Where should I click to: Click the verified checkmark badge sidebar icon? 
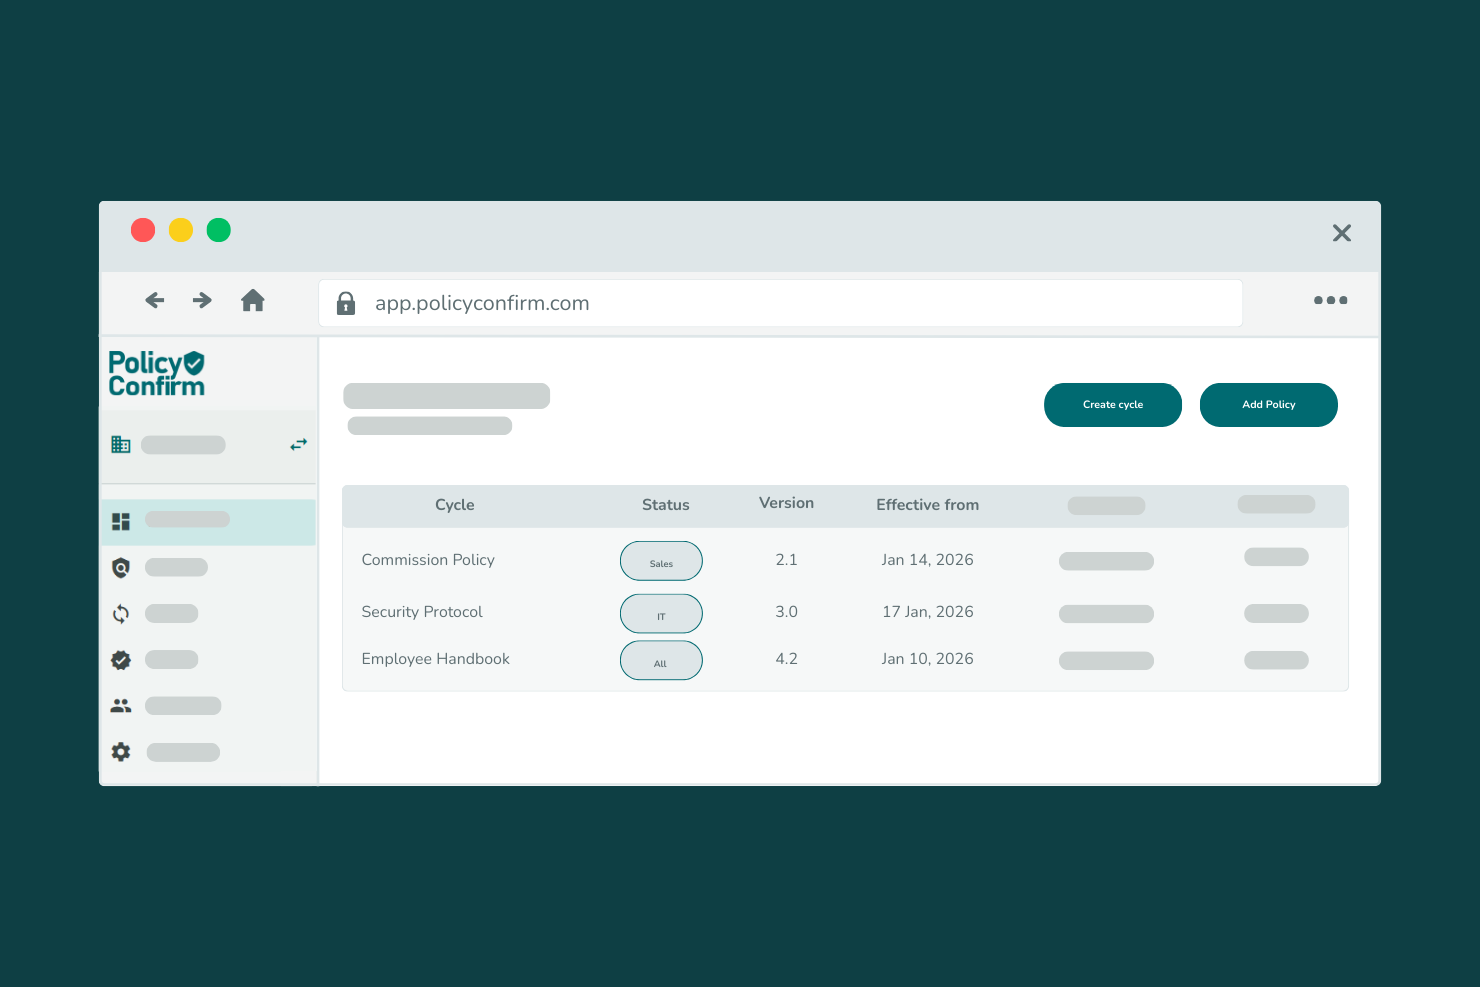(x=121, y=660)
